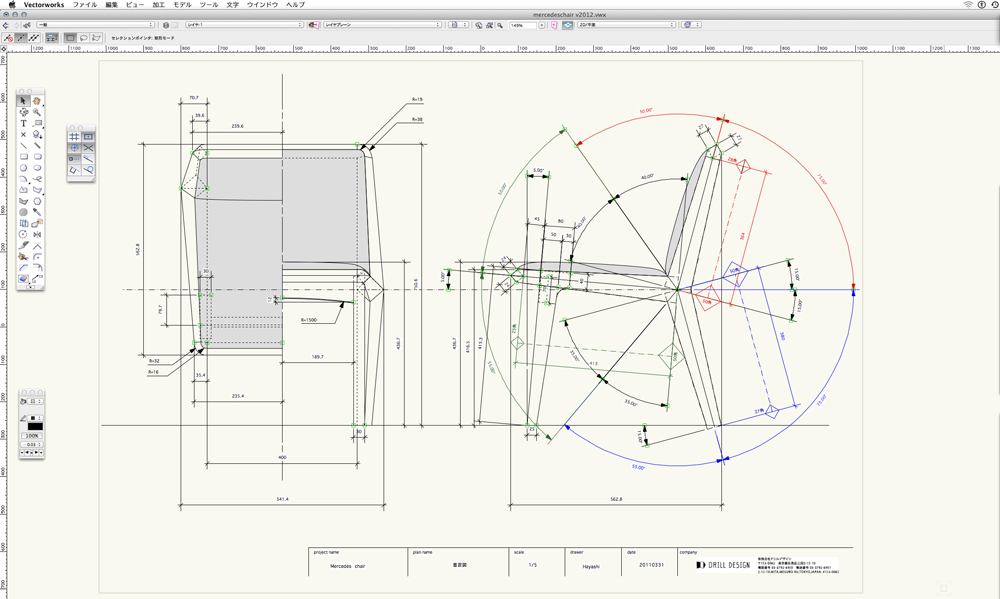Click the Circle tool in the tool palette
Screen dimensions: 1000x599
pos(24,167)
